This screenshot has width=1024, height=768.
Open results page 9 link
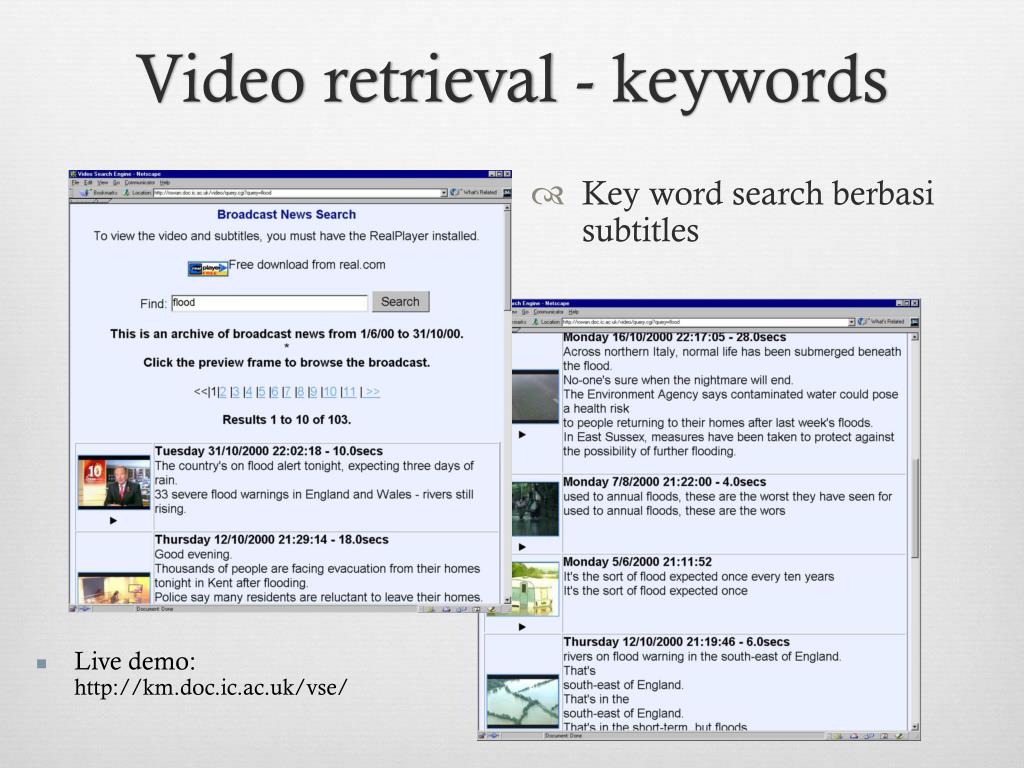coord(313,392)
